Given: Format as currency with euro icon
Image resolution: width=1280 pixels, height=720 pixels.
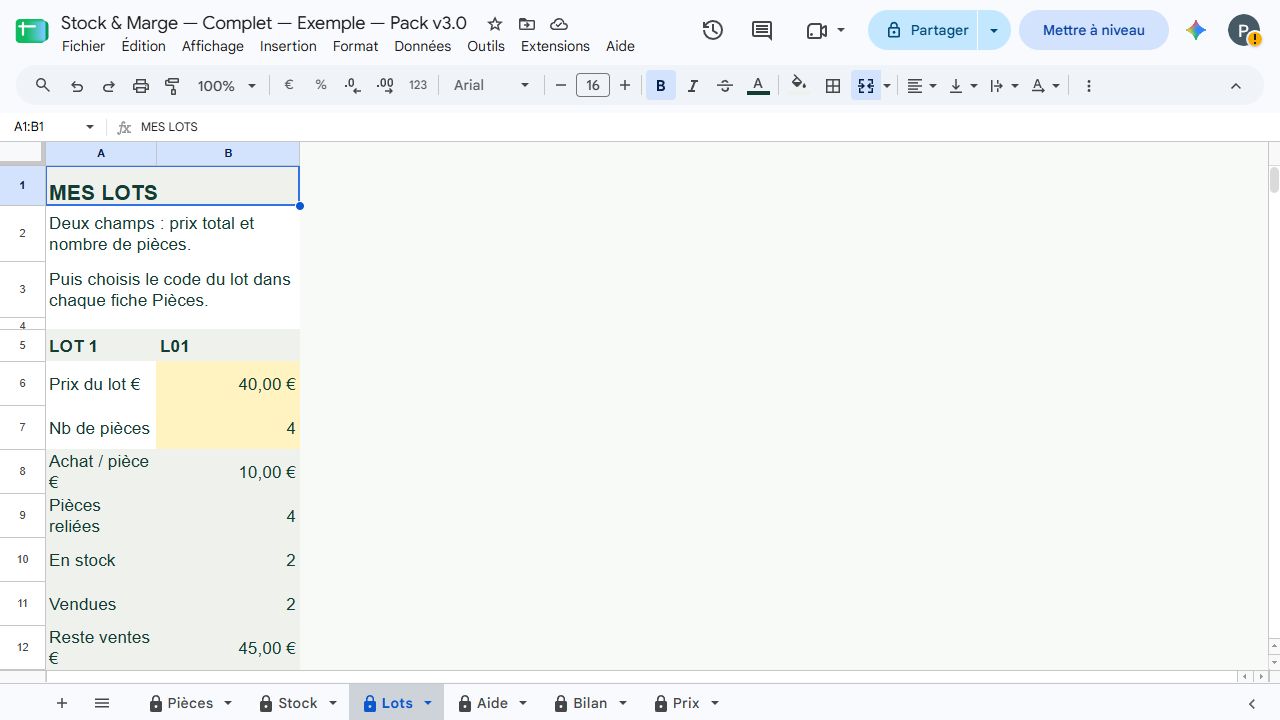Looking at the screenshot, I should pyautogui.click(x=289, y=86).
